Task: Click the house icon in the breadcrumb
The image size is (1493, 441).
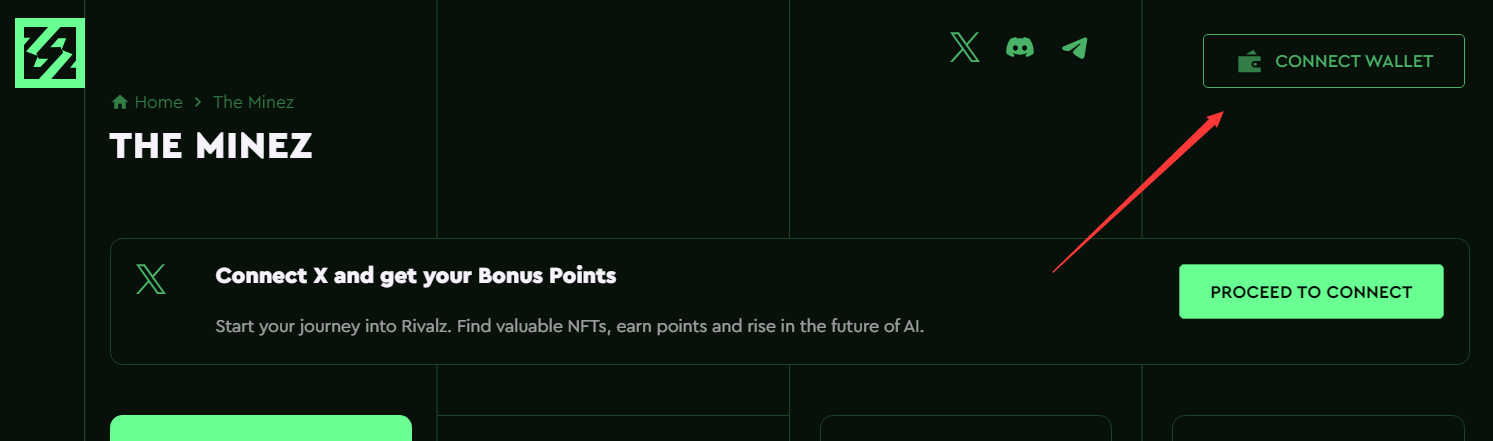Action: [120, 102]
